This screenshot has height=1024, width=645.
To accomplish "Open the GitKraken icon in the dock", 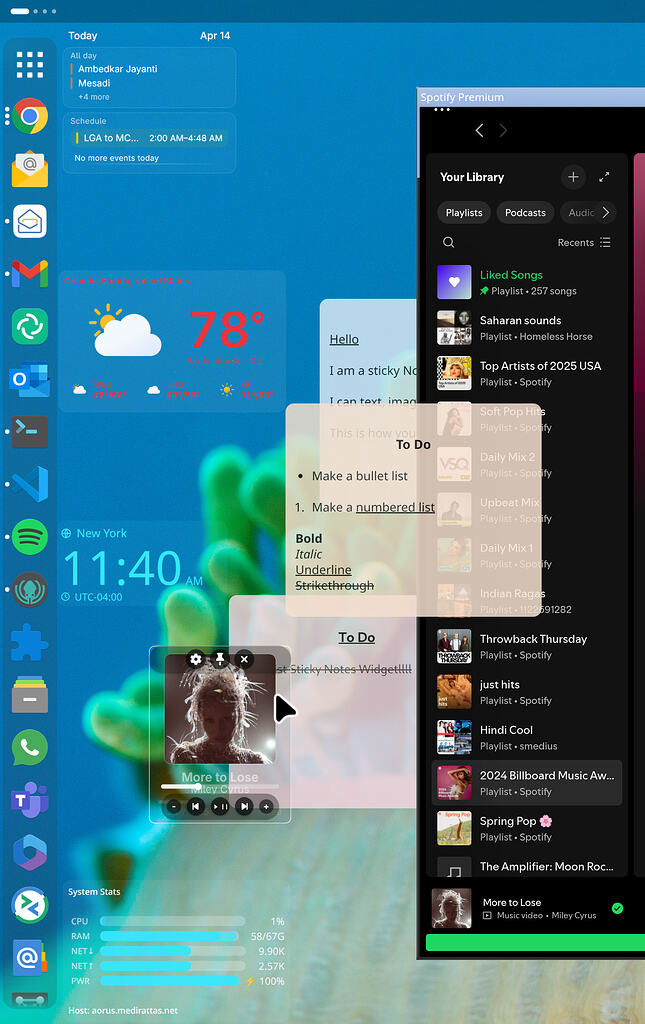I will pyautogui.click(x=30, y=589).
